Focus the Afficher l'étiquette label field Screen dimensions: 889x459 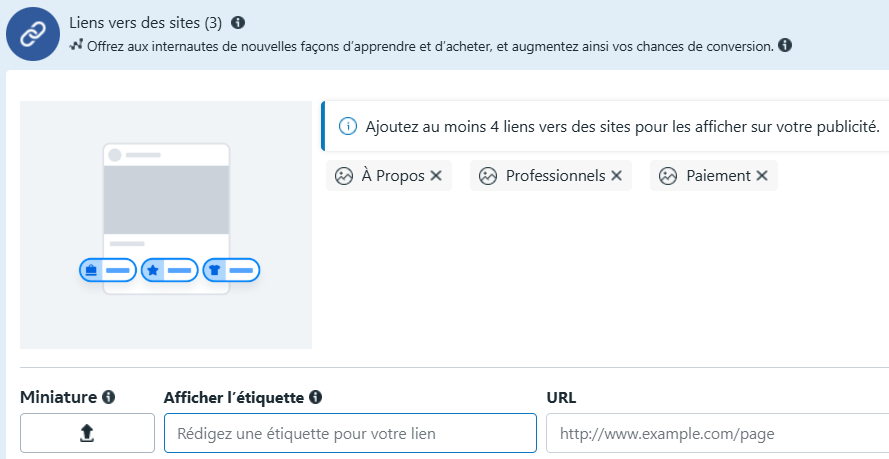coord(350,433)
